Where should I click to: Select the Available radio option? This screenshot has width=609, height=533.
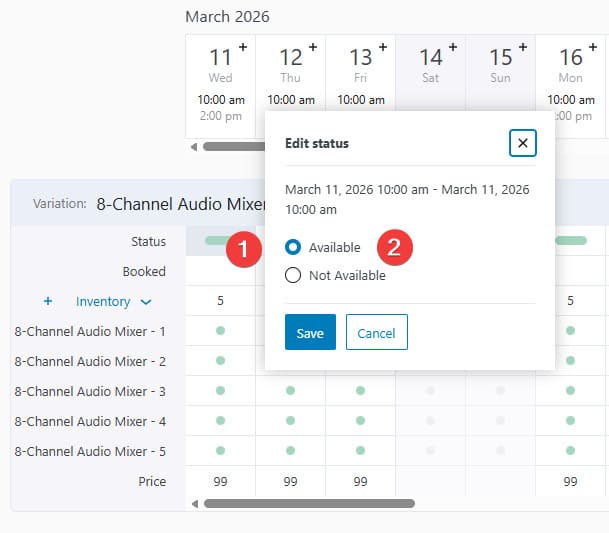click(x=293, y=247)
